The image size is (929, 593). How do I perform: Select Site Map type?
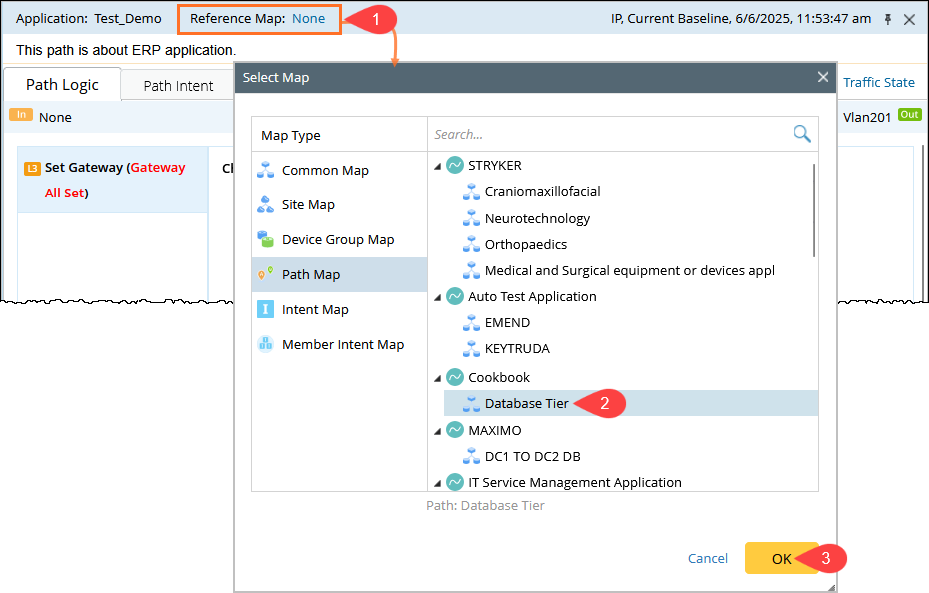(308, 205)
